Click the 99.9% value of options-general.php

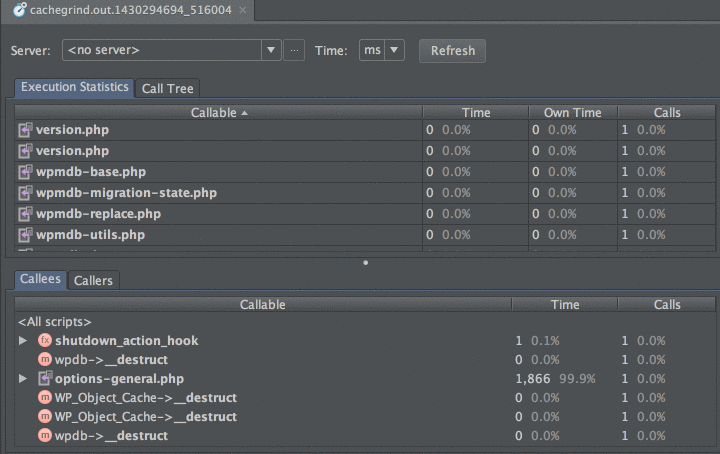(577, 379)
